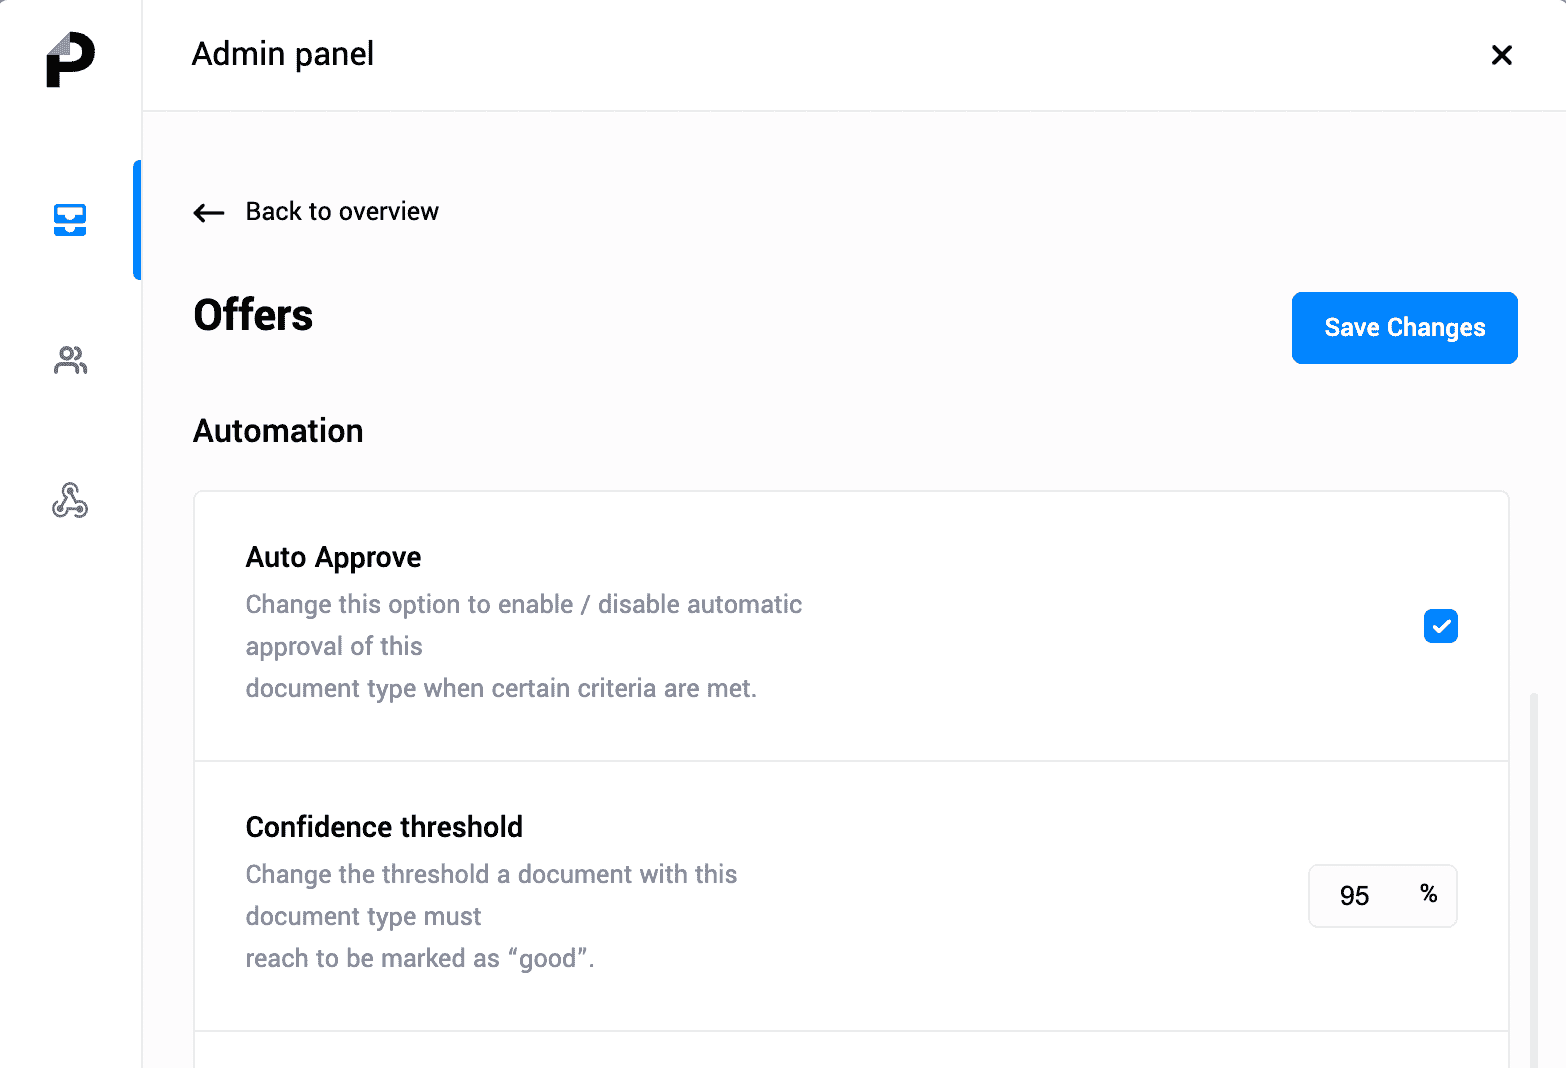
Task: Click the Confidence threshold label
Action: coord(384,827)
